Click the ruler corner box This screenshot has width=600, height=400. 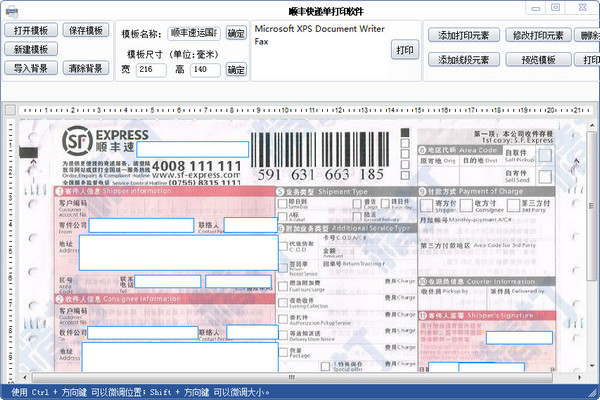point(10,110)
